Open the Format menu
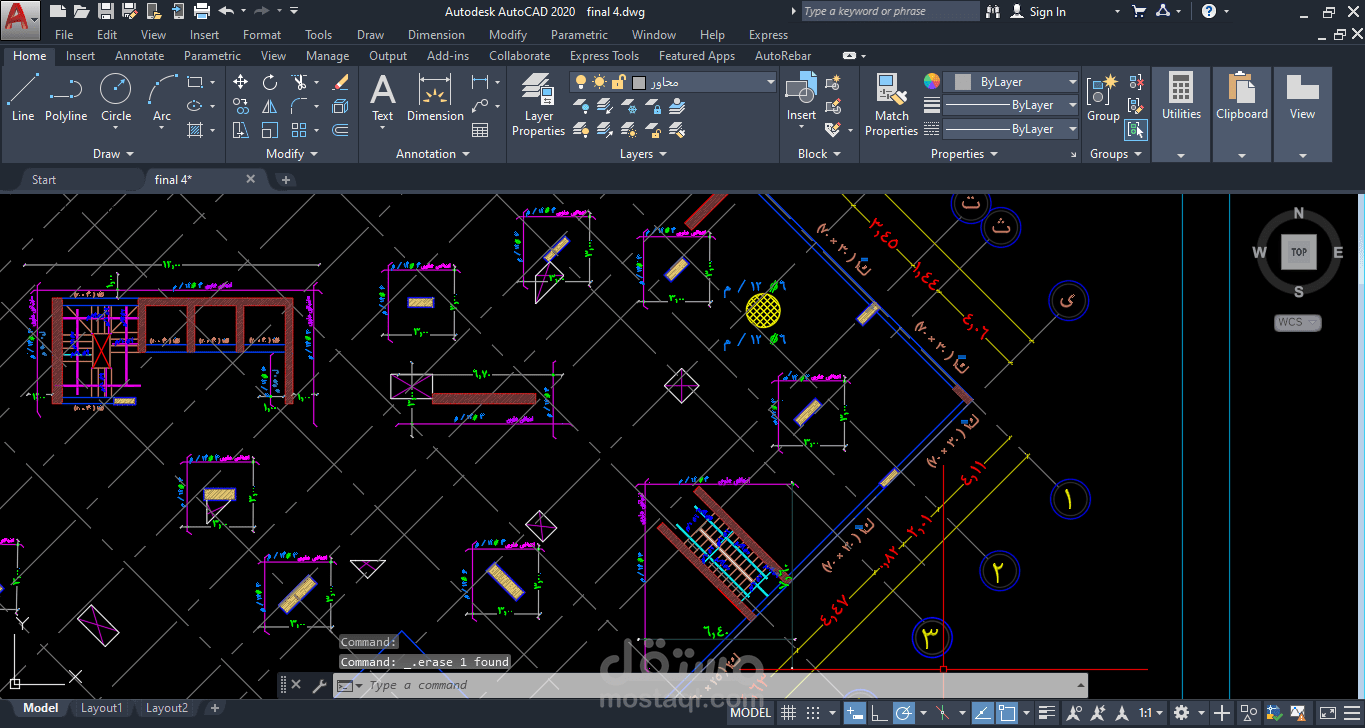The width and height of the screenshot is (1365, 728). pos(262,35)
